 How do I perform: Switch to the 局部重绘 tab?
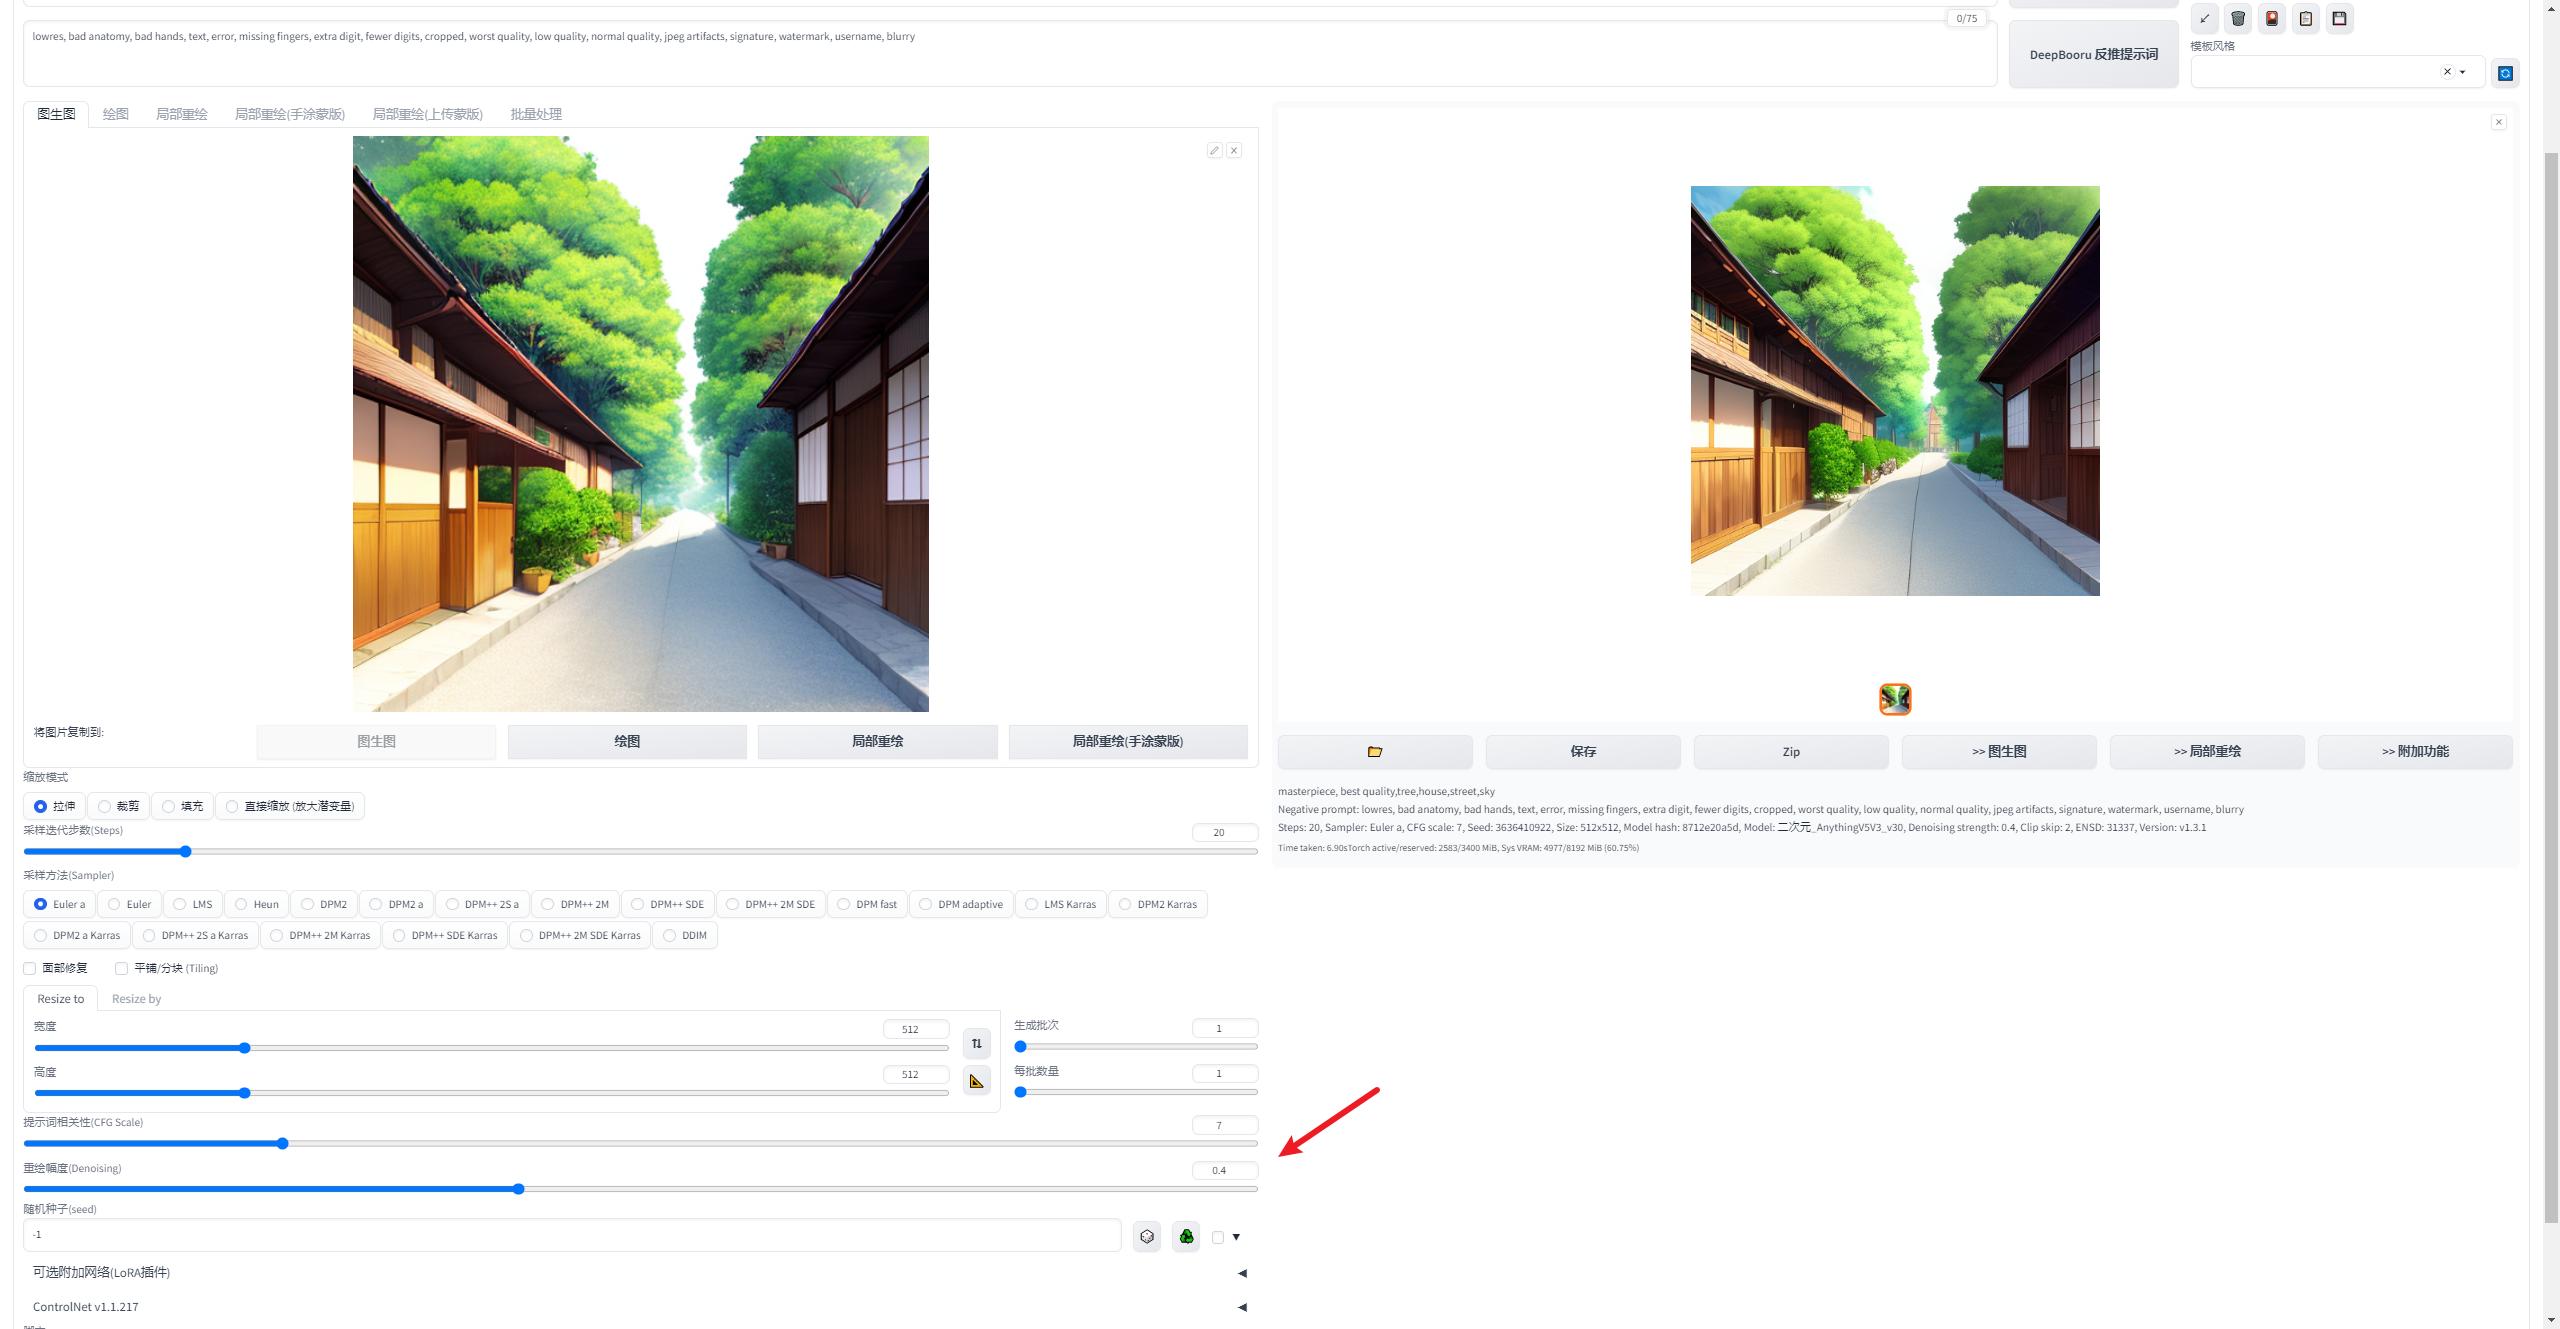click(181, 114)
